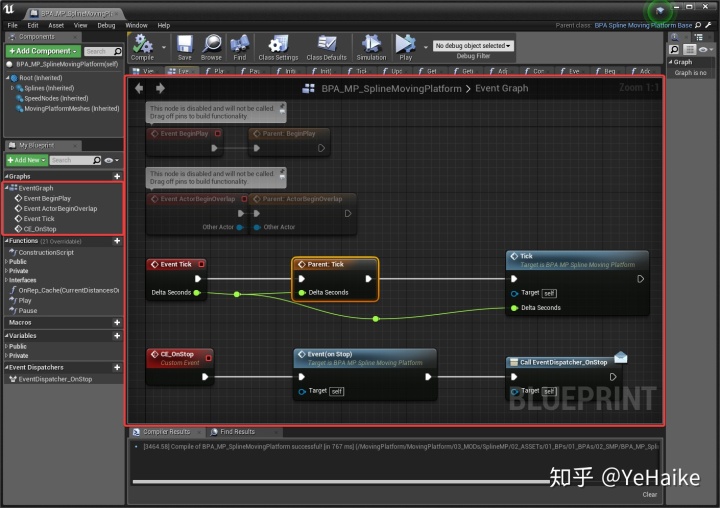Navigate forward in graph history

160,88
